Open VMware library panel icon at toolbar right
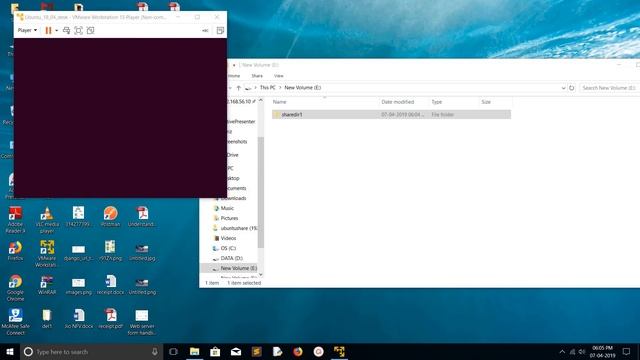This screenshot has height=360, width=640. click(x=220, y=31)
